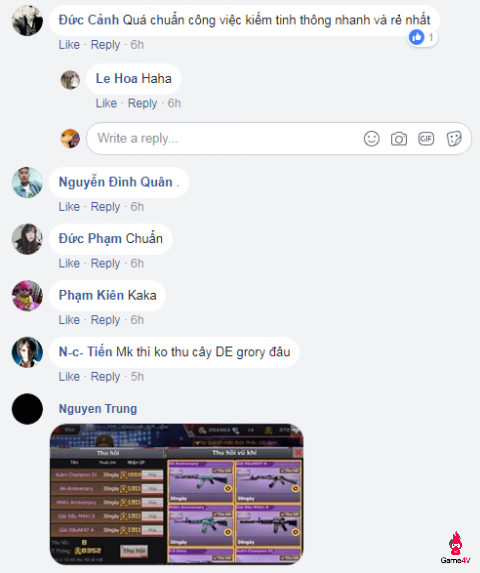Reply to Đức Phạm's comment
The width and height of the screenshot is (480, 573).
105,263
